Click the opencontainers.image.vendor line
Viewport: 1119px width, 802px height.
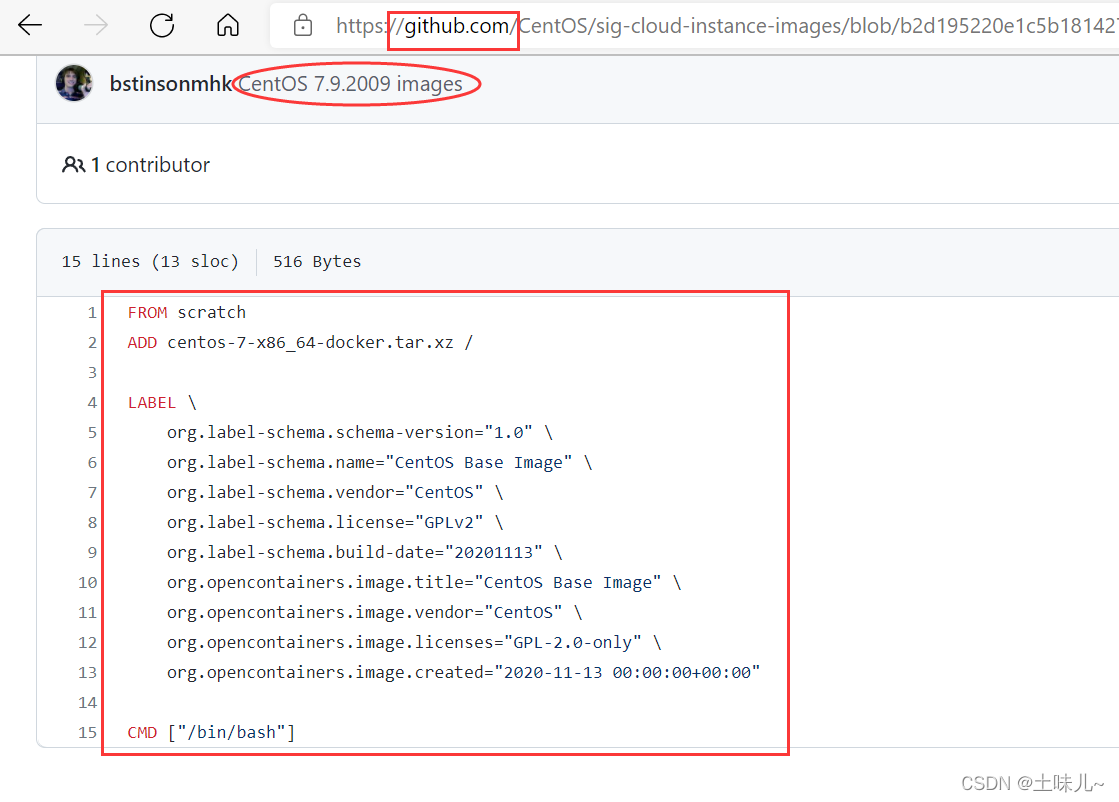[375, 612]
